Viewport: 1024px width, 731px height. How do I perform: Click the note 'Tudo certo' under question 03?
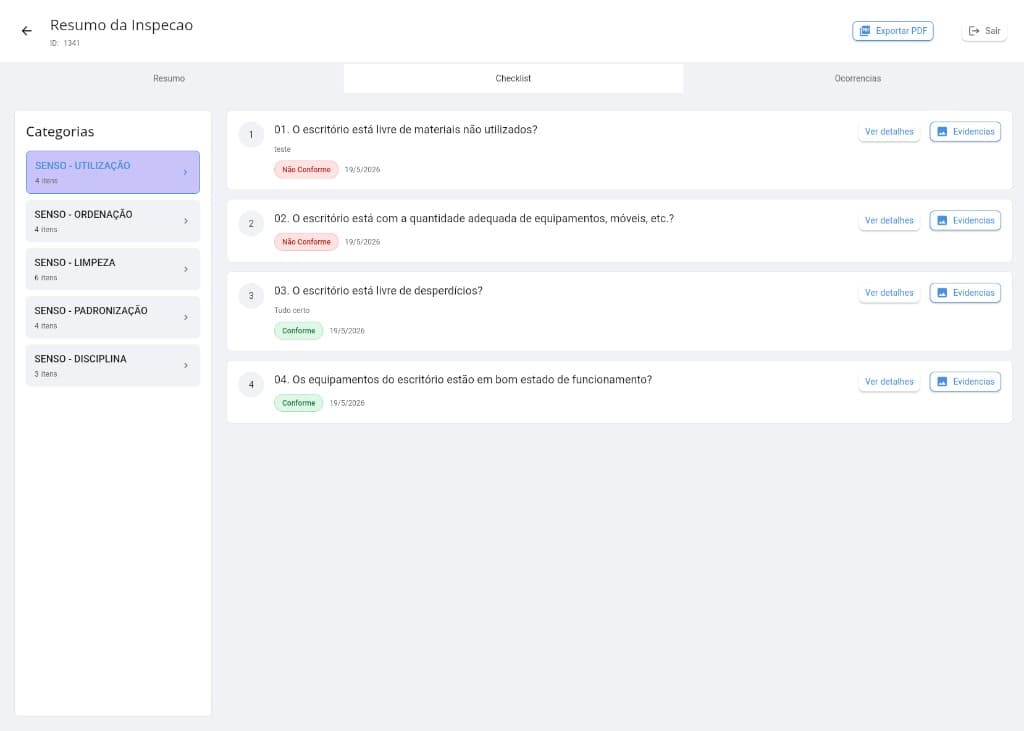click(x=292, y=310)
